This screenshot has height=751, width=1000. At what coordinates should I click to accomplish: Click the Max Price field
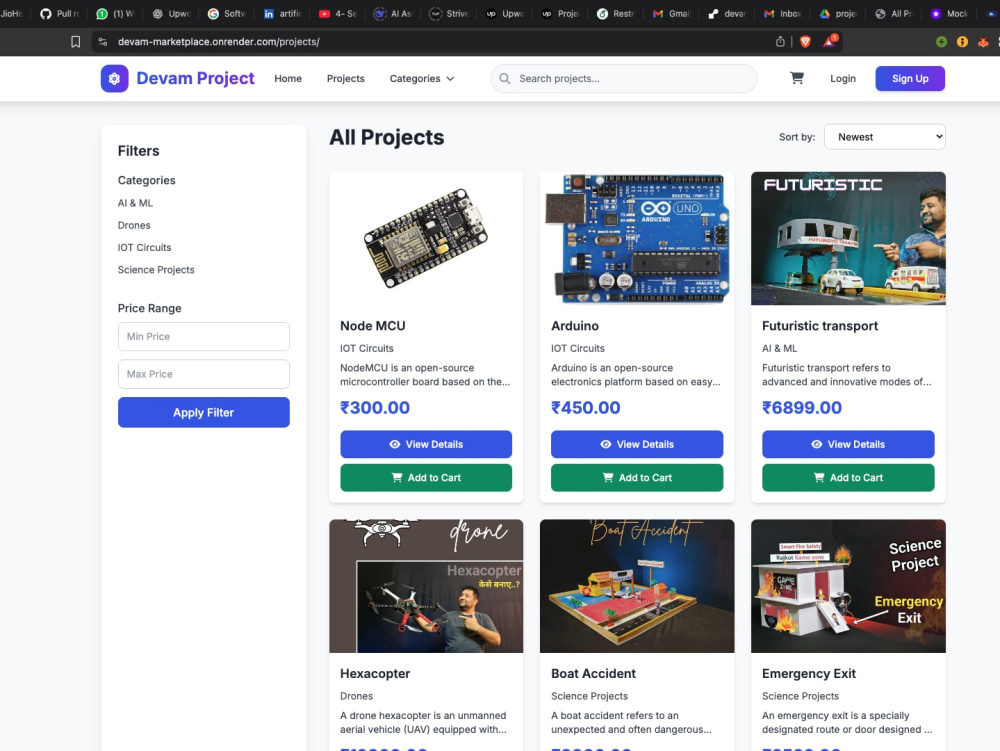tap(203, 374)
